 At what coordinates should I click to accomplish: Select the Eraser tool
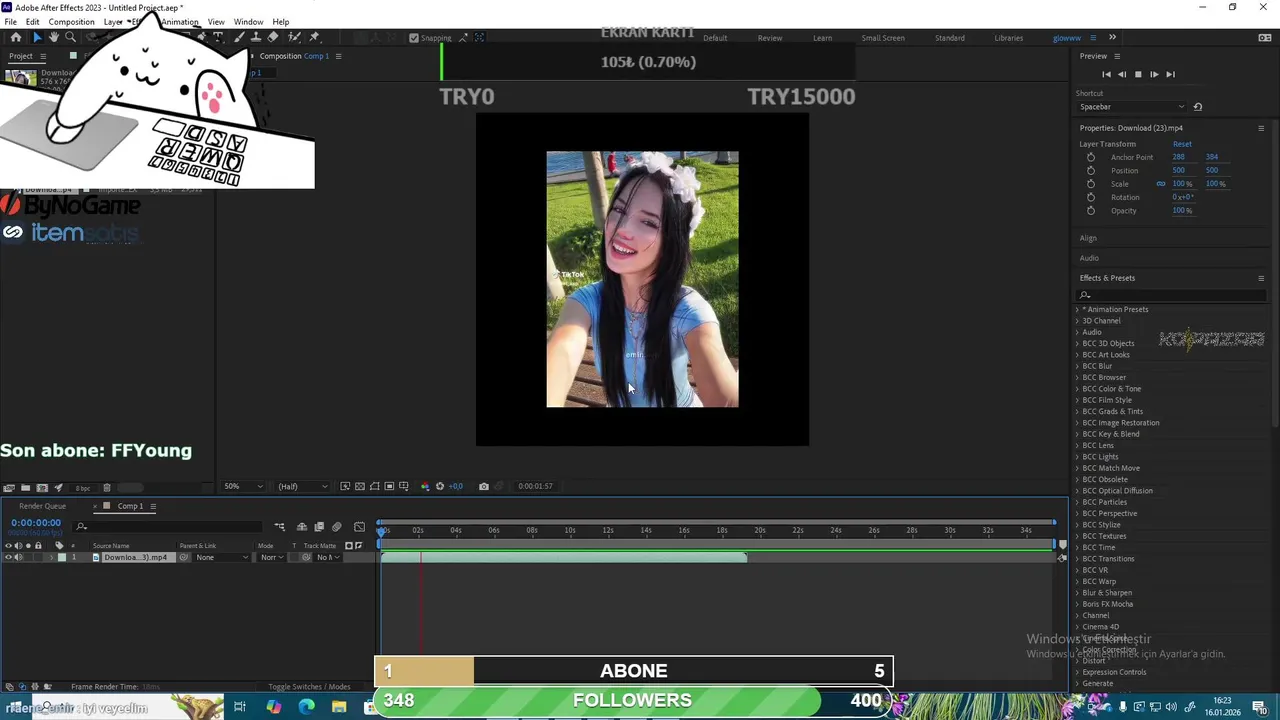point(273,37)
